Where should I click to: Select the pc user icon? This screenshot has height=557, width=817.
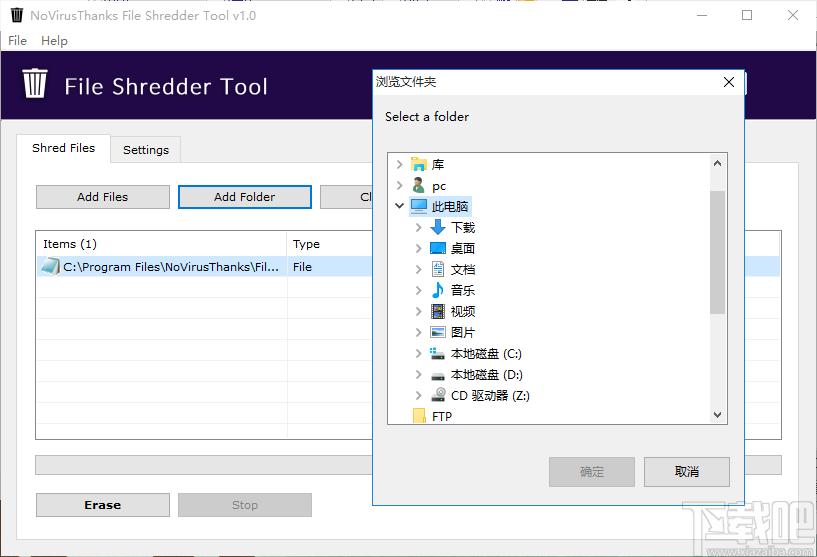(418, 185)
